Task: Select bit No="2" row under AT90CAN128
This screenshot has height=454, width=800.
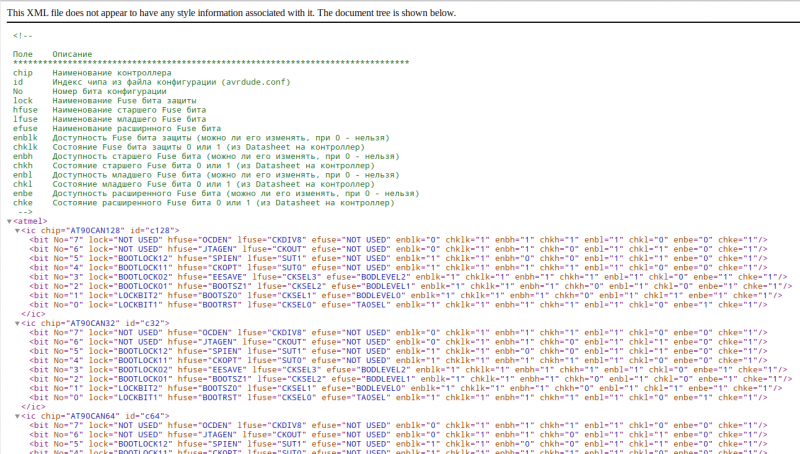Action: [411, 286]
